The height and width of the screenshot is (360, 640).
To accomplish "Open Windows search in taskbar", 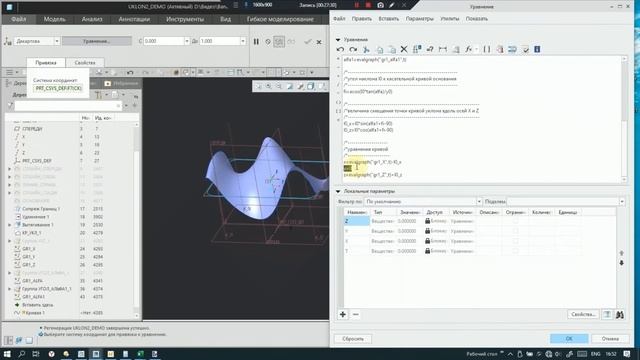I will coord(22,354).
